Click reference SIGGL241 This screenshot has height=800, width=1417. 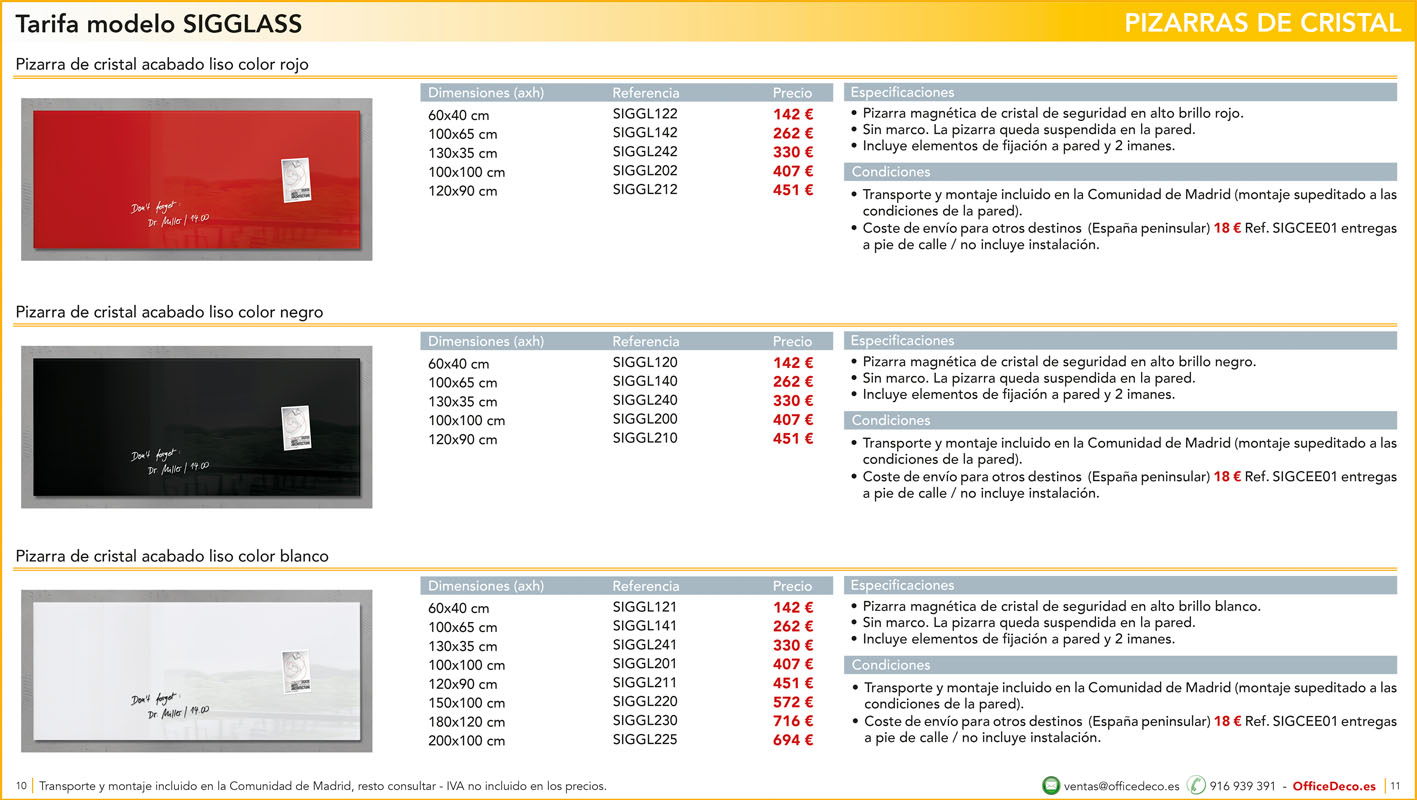pos(645,645)
